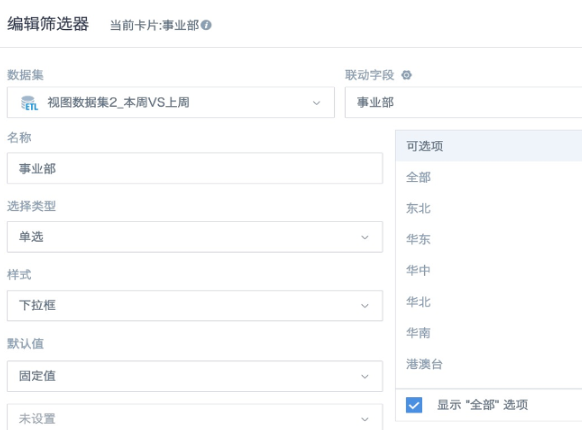
Task: Expand the 默认值 固定值 dropdown
Action: (195, 376)
